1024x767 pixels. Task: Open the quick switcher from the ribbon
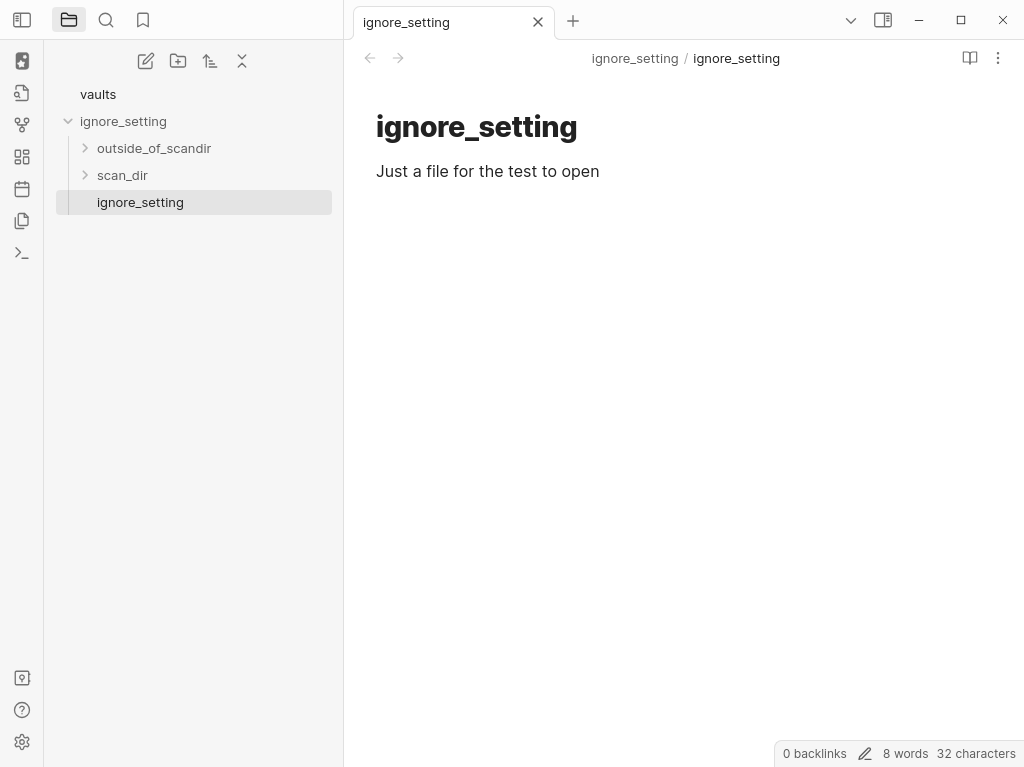22,93
